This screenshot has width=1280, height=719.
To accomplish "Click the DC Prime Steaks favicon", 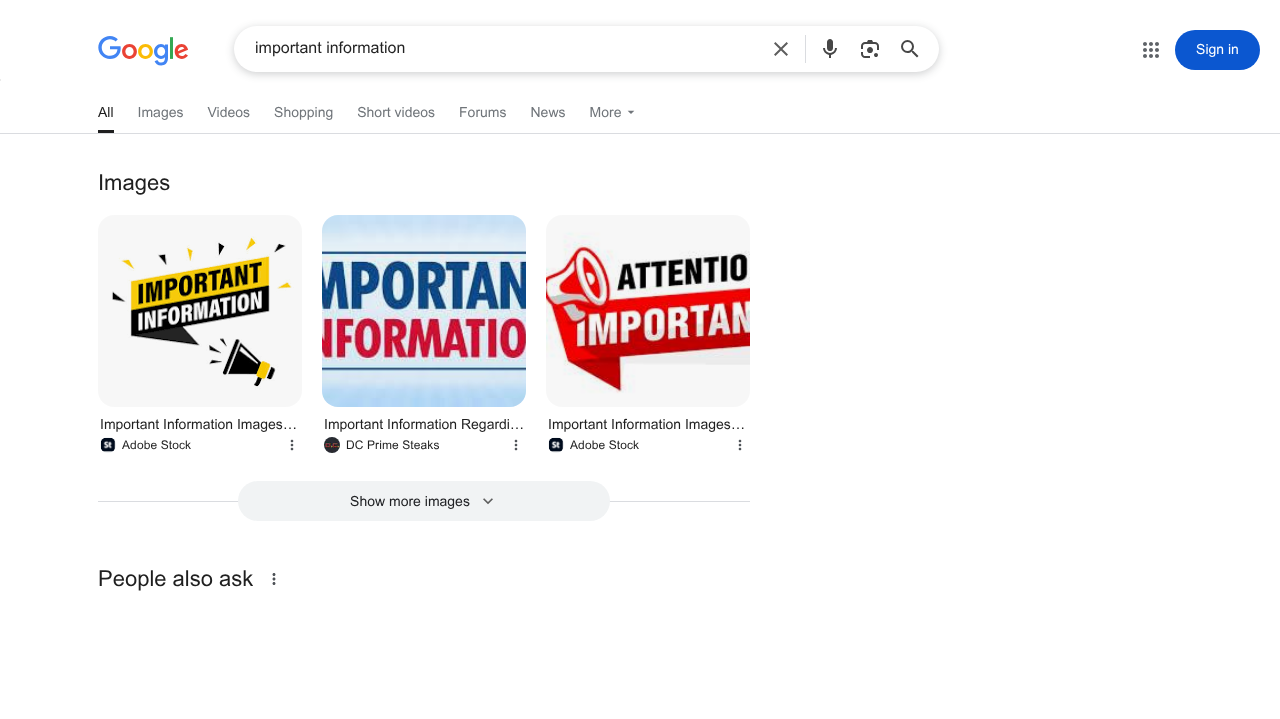I will 332,445.
